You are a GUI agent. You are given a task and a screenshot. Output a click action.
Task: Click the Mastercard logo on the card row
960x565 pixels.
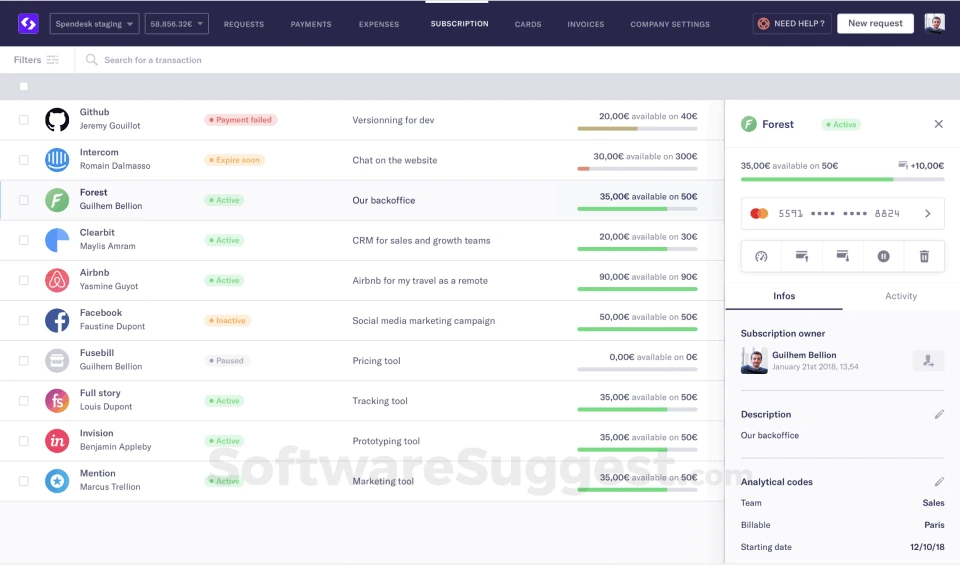point(759,214)
